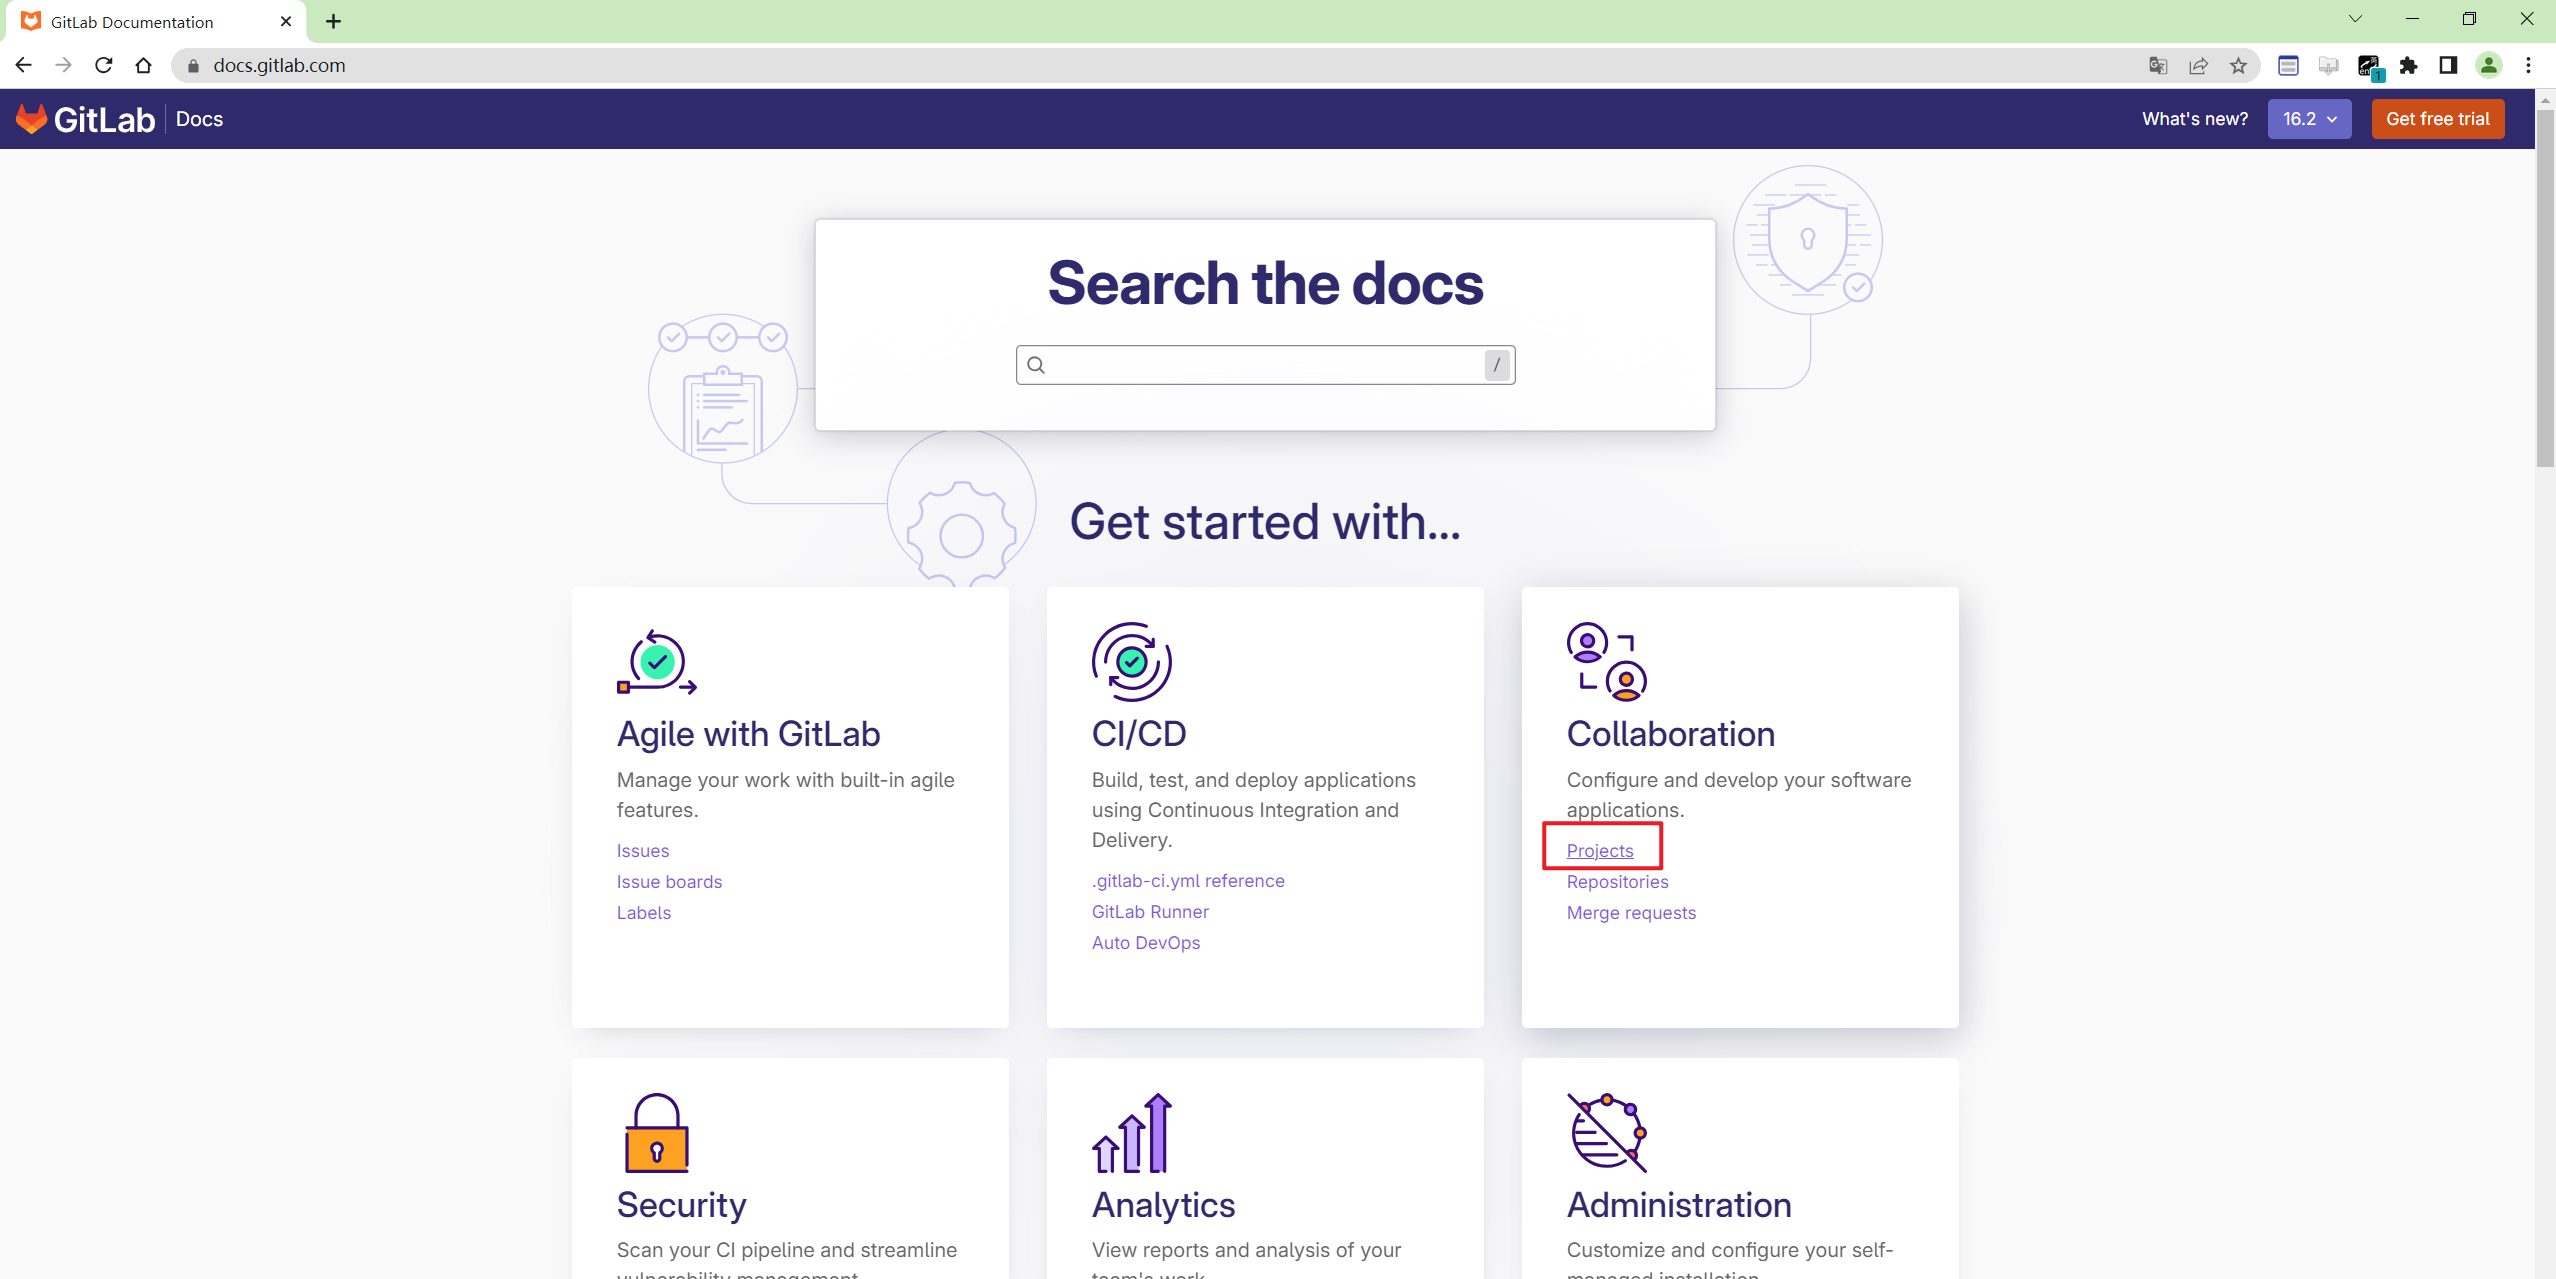Click the CI/CD cycle icon
The height and width of the screenshot is (1279, 2556).
pyautogui.click(x=1131, y=661)
